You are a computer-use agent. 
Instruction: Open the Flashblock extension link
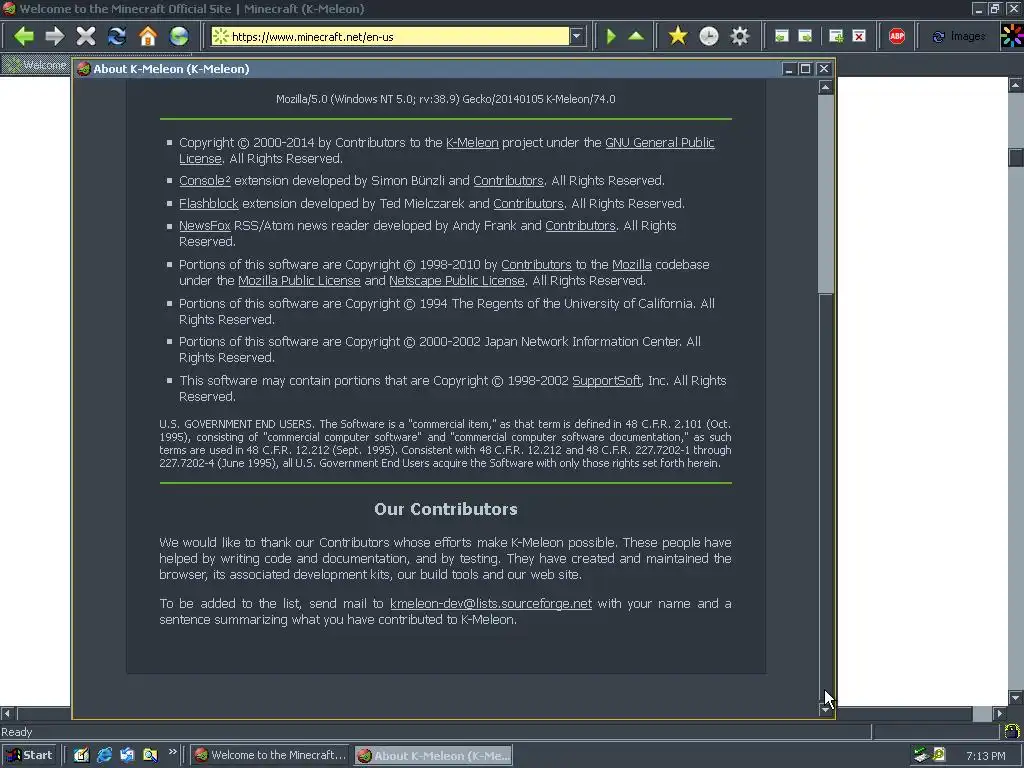209,203
